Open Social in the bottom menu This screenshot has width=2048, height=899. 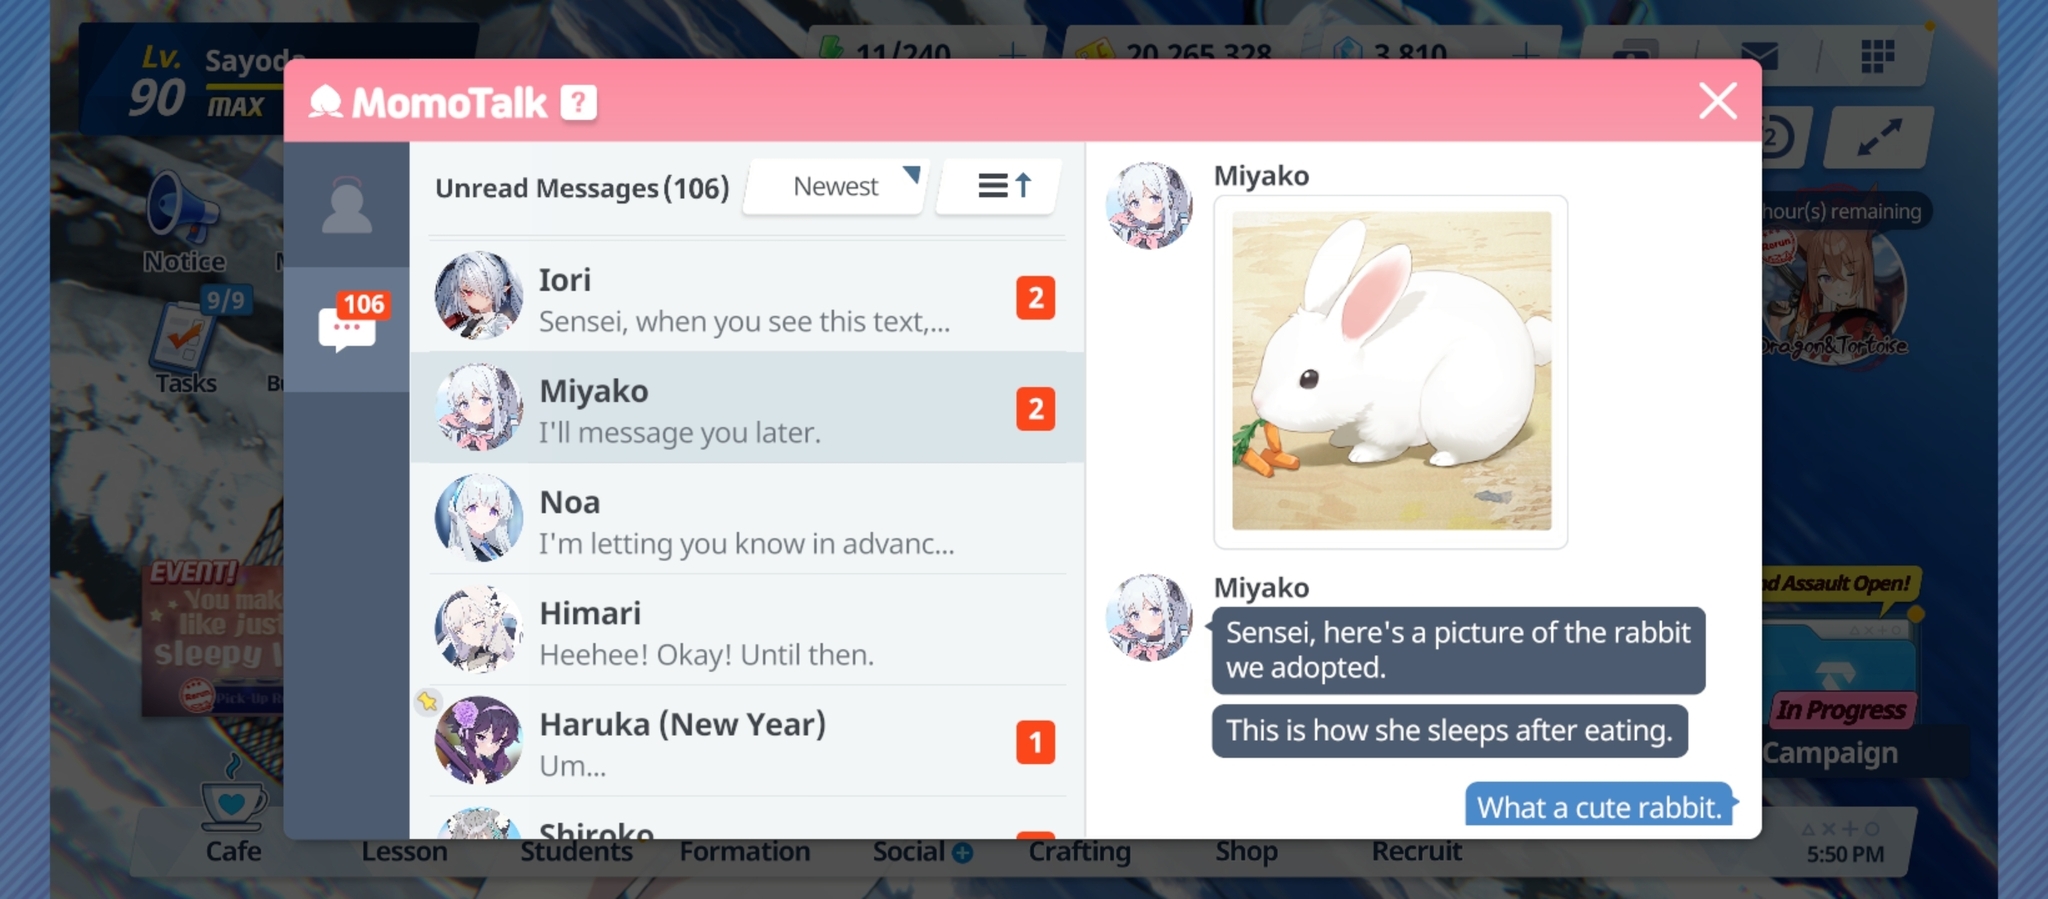point(921,852)
